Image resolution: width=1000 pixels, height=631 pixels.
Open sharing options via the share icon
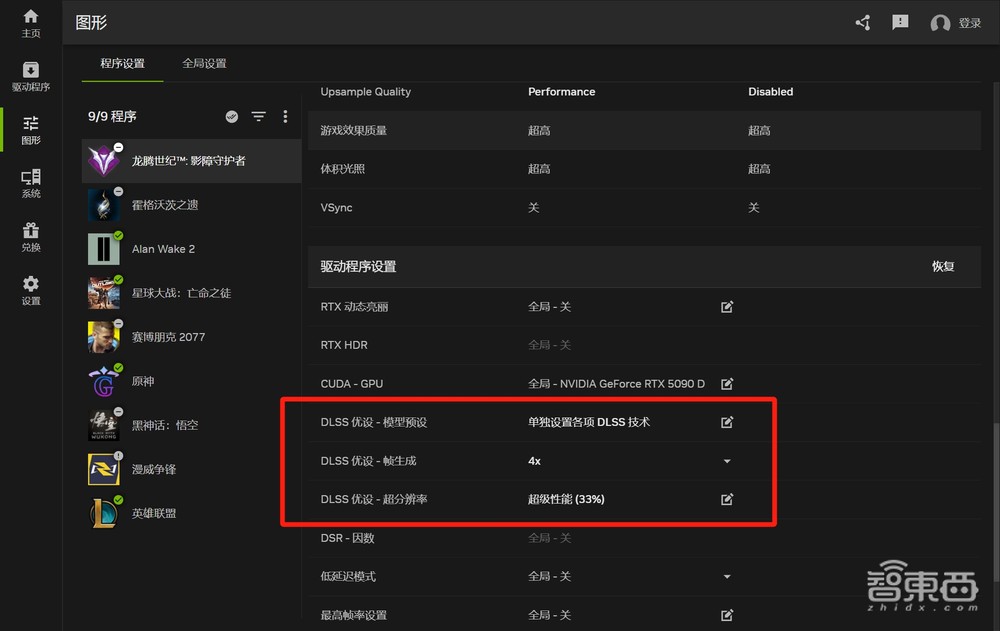pos(862,22)
